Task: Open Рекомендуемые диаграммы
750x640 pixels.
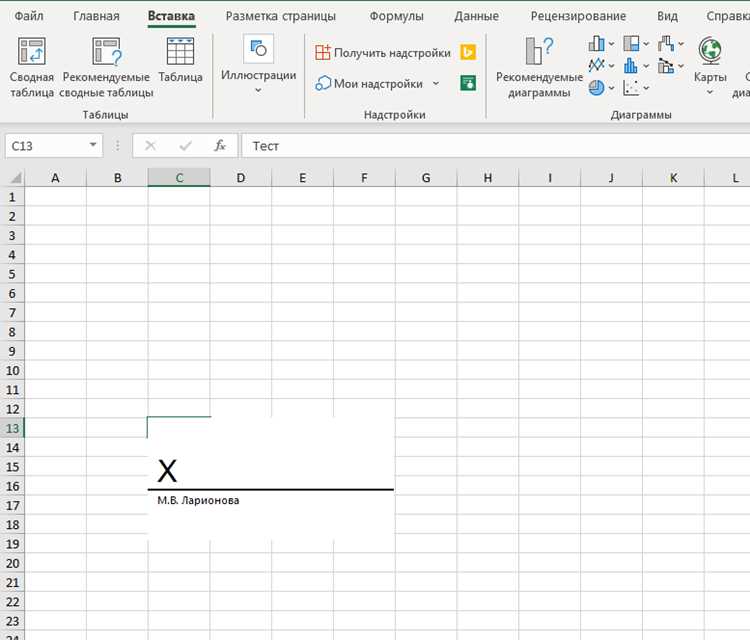Action: pos(539,67)
